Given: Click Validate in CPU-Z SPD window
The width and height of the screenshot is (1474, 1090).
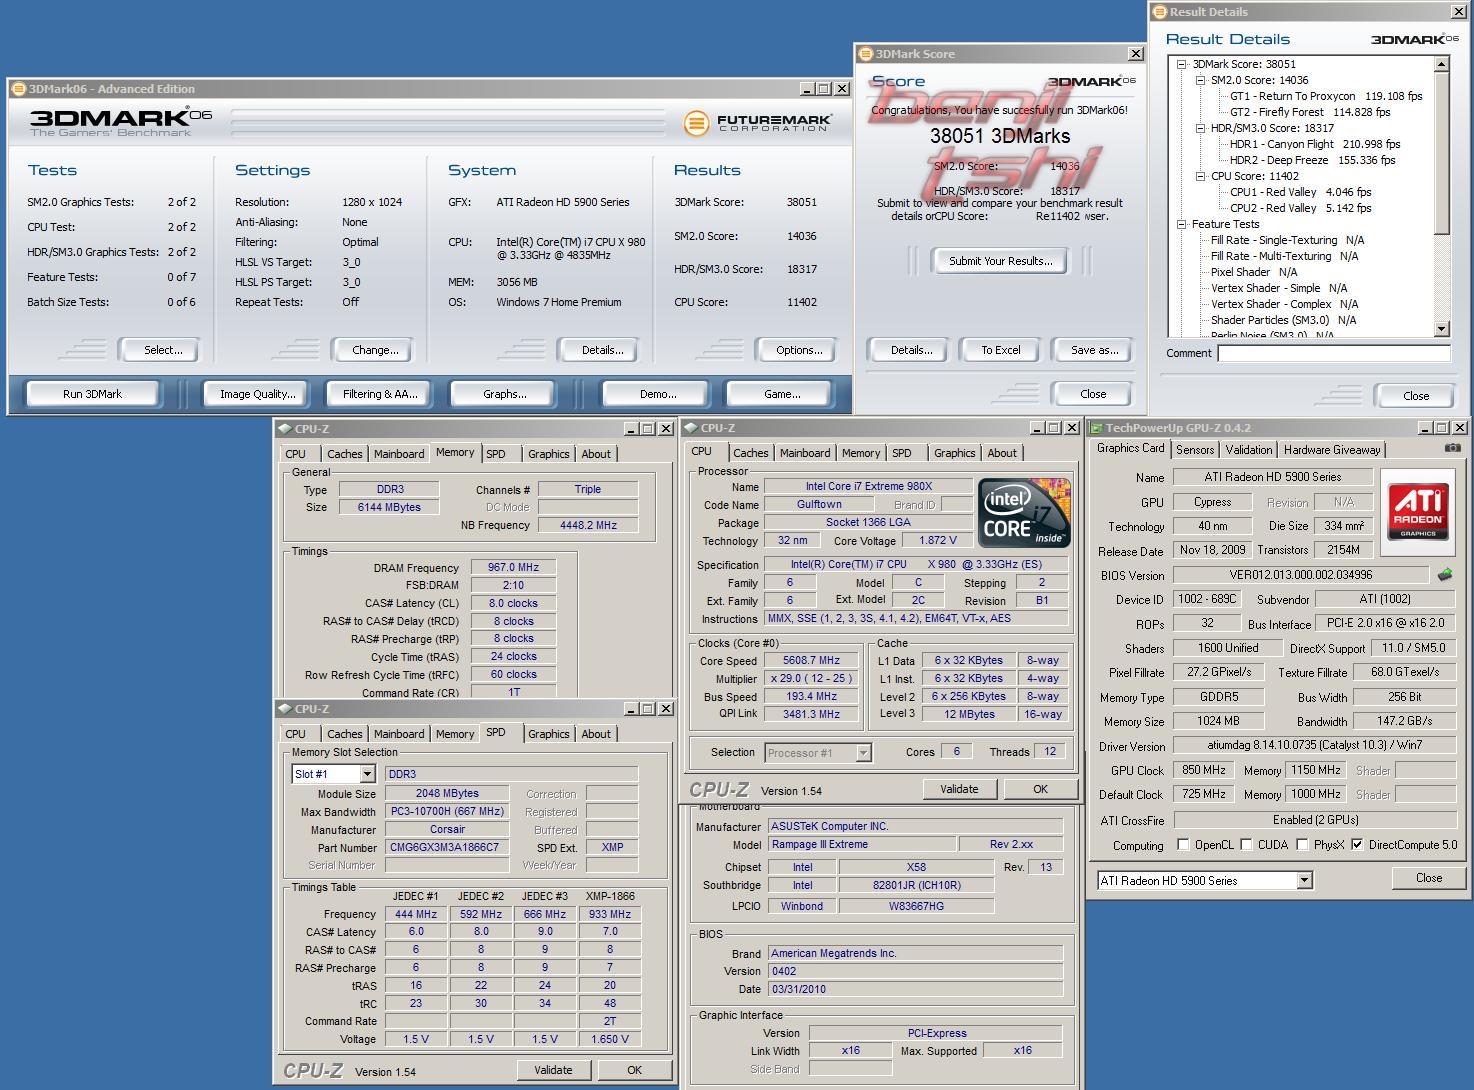Looking at the screenshot, I should [553, 1070].
